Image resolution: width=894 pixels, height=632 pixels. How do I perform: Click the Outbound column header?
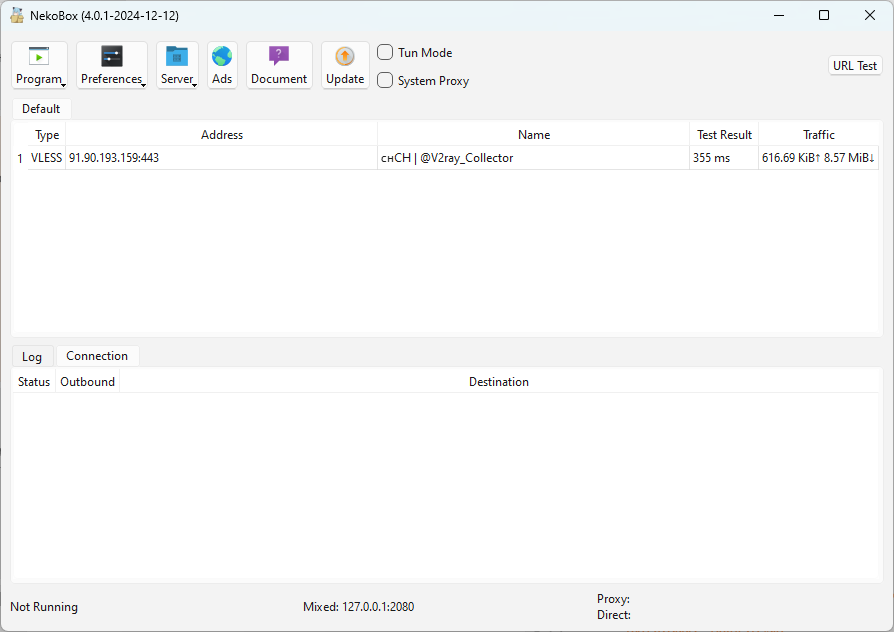pyautogui.click(x=88, y=382)
